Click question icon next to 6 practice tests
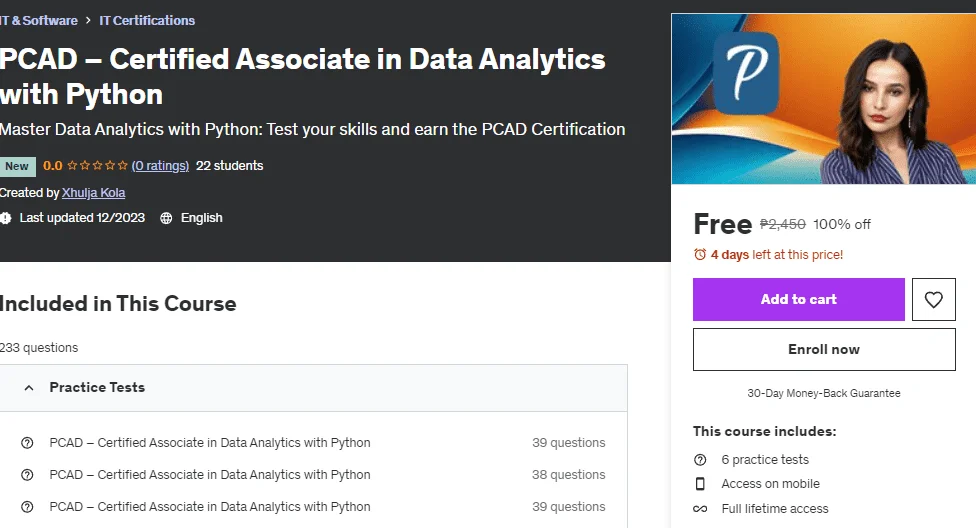This screenshot has width=976, height=528. click(700, 460)
